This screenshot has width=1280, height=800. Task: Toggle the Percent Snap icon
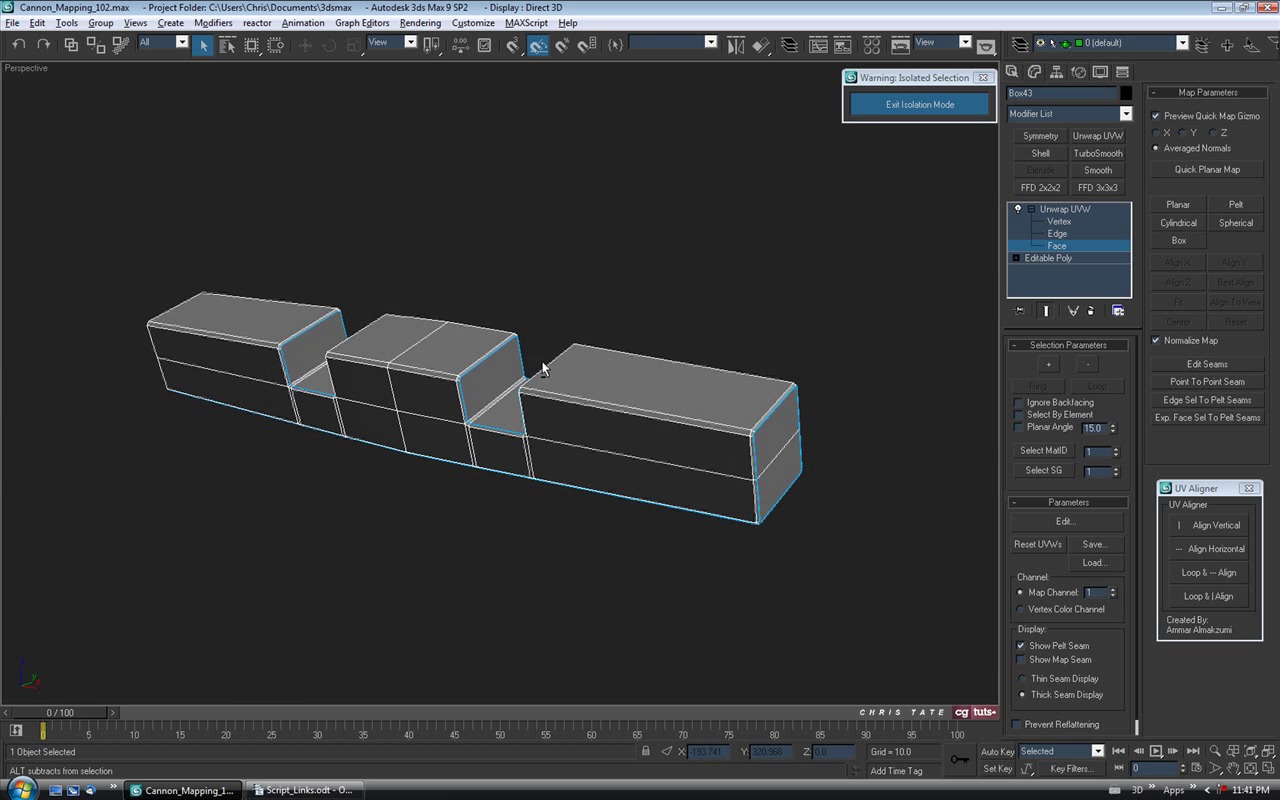click(562, 44)
